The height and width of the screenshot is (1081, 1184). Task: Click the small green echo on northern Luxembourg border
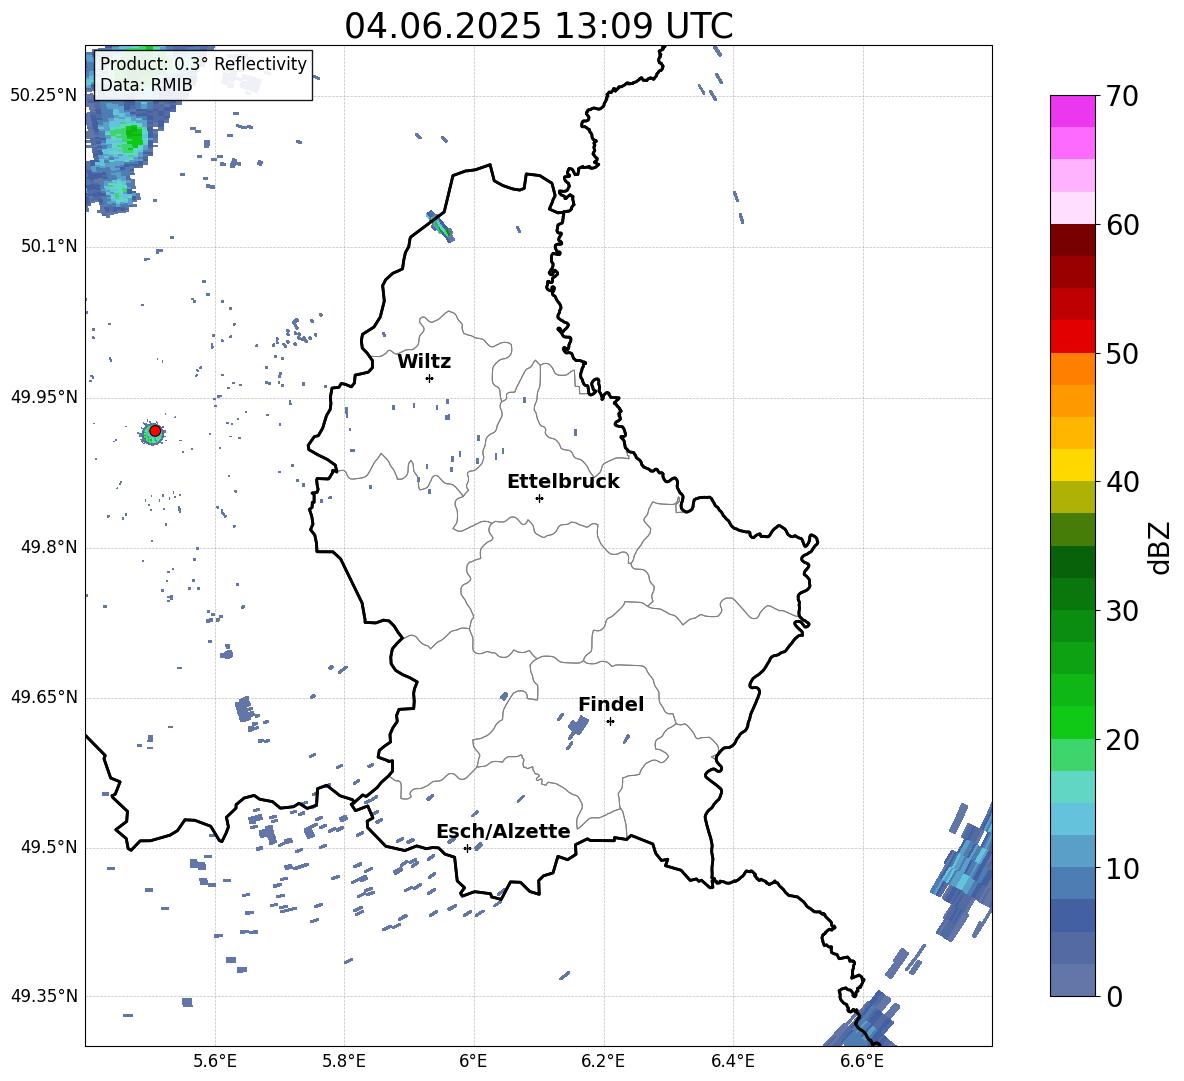coord(442,226)
